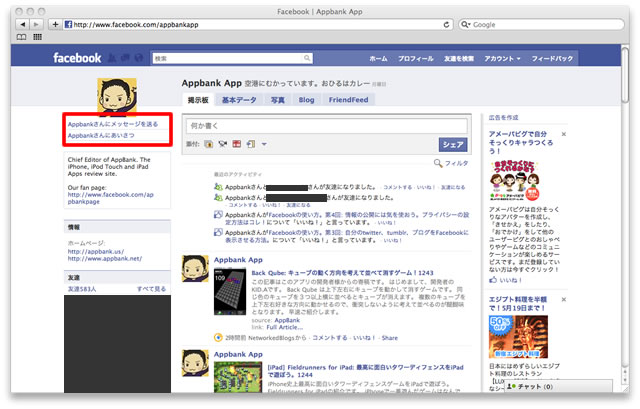Click the Google search magnifier icon
Screen dimensions: 640x409
(x=464, y=24)
